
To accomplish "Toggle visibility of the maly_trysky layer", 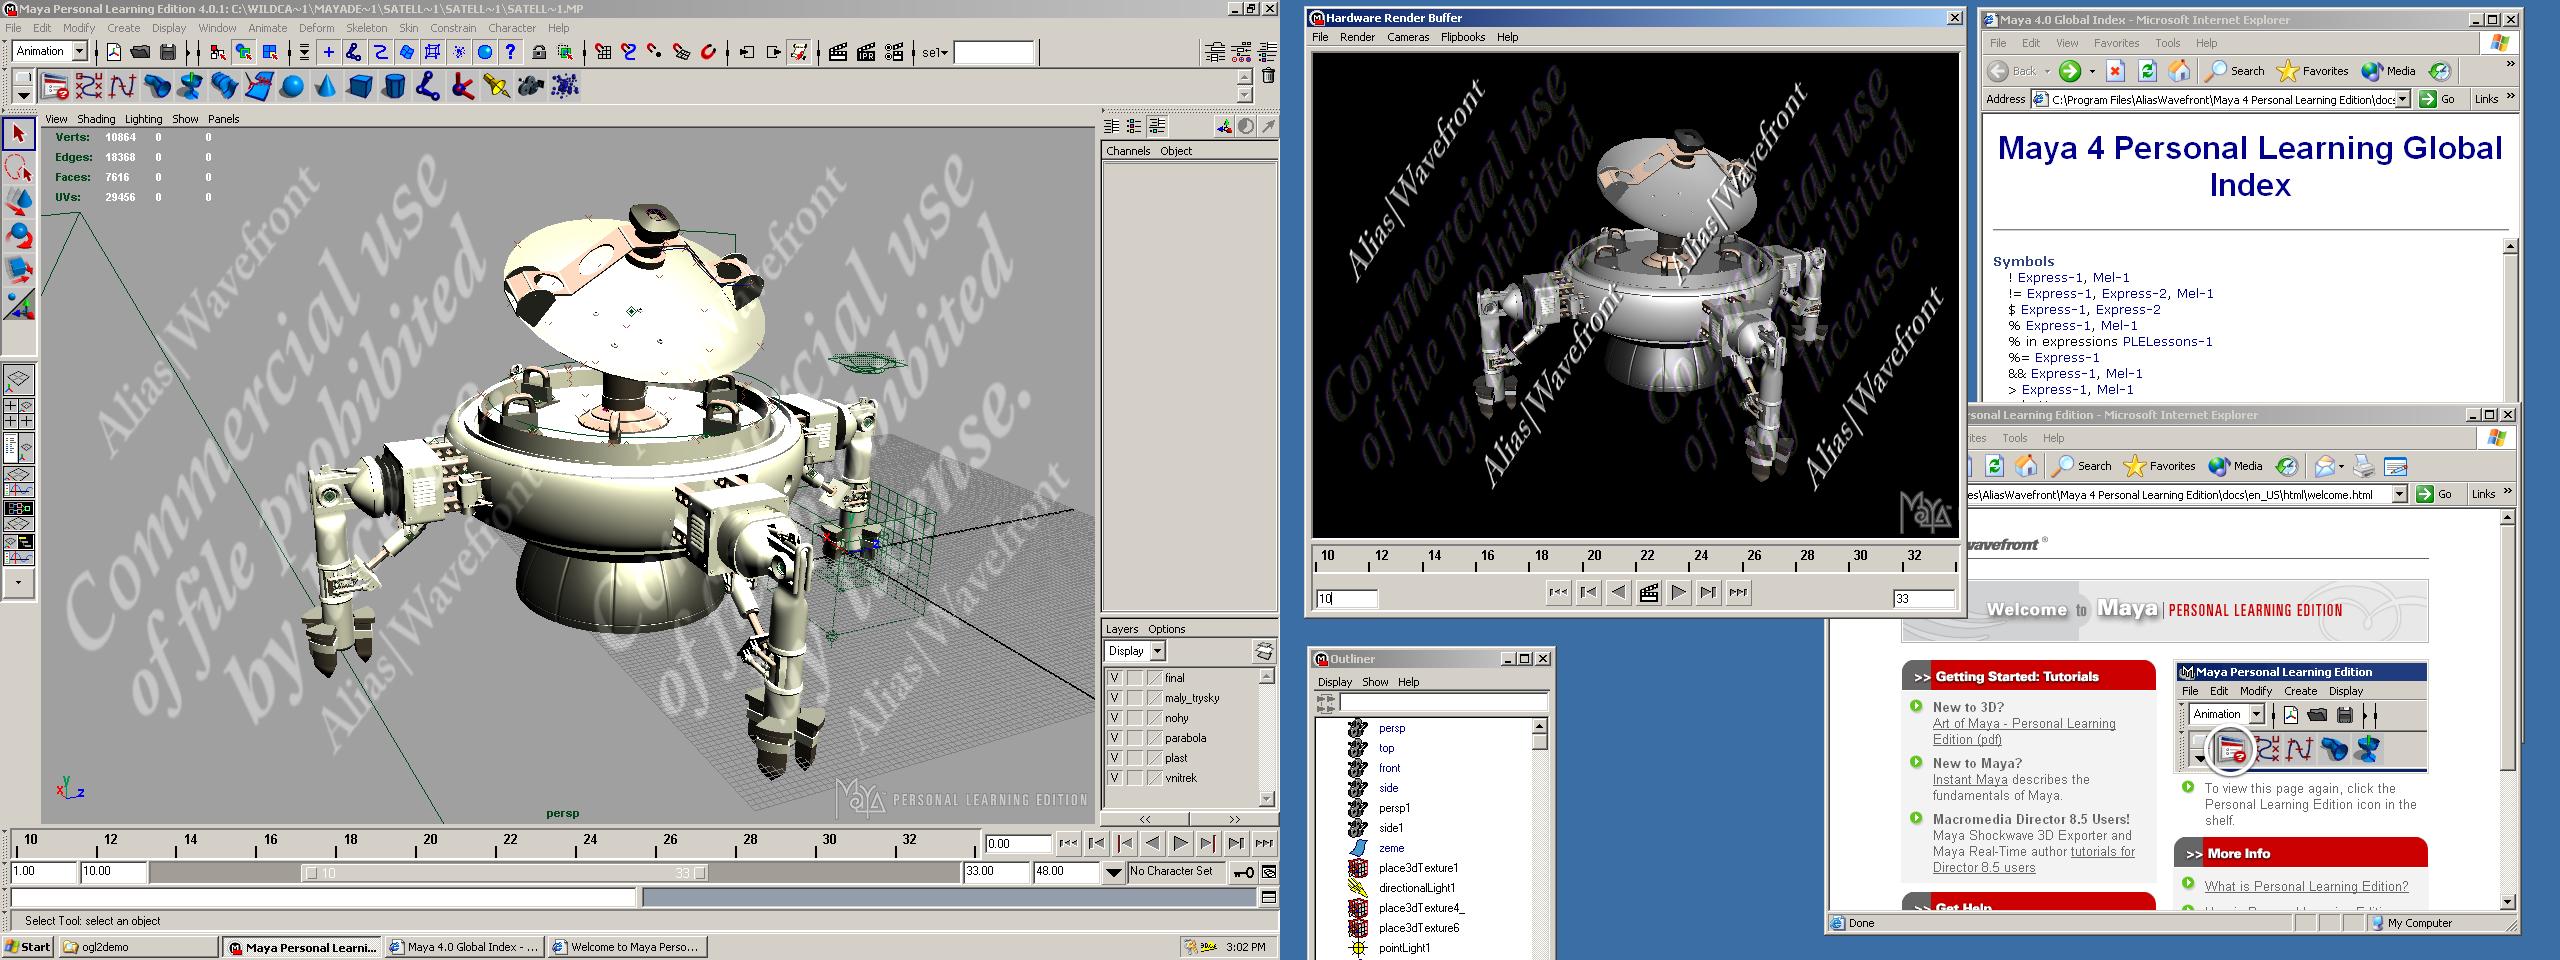I will pos(1114,698).
